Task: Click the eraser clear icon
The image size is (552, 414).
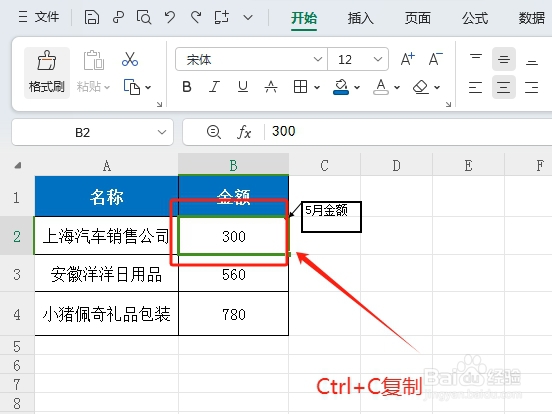Action: pos(420,87)
